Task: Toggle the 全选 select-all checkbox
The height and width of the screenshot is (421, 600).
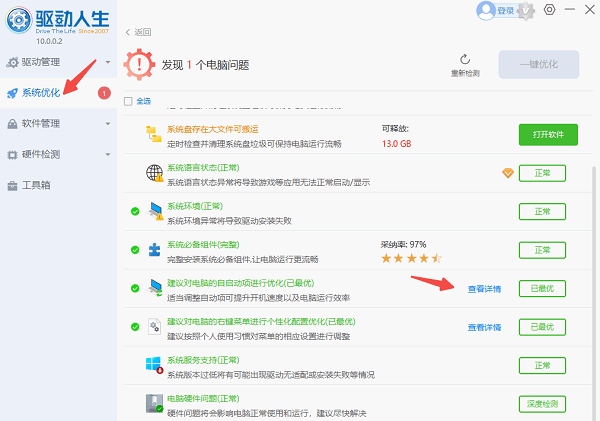Action: [x=128, y=101]
